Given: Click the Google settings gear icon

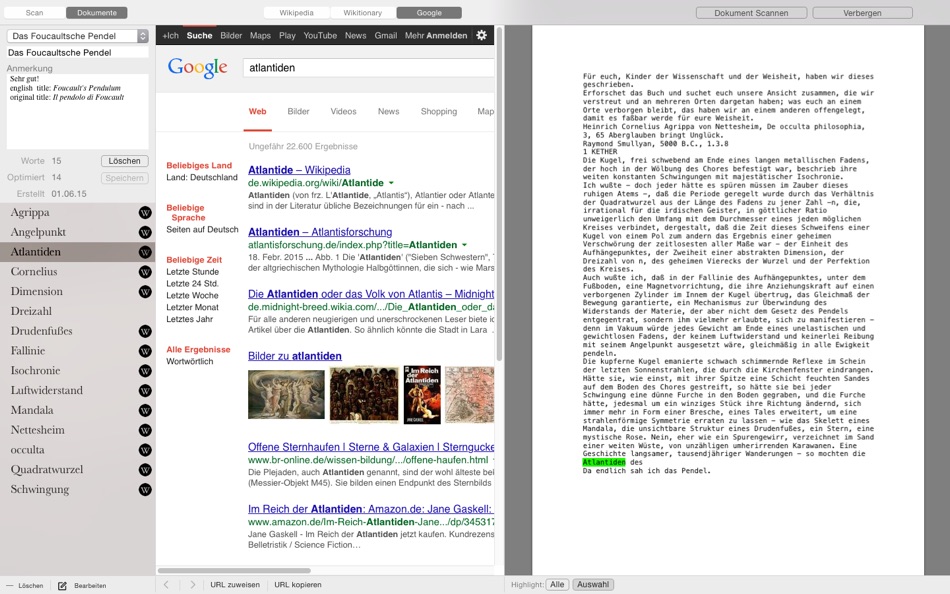Looking at the screenshot, I should [482, 34].
